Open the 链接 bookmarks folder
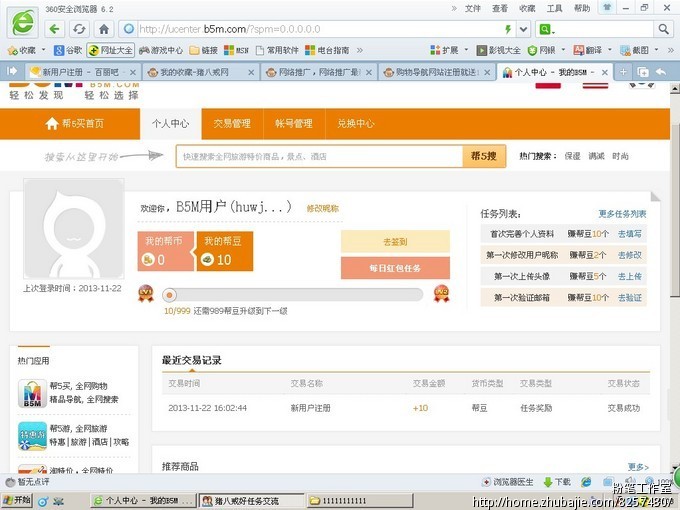 click(x=203, y=50)
